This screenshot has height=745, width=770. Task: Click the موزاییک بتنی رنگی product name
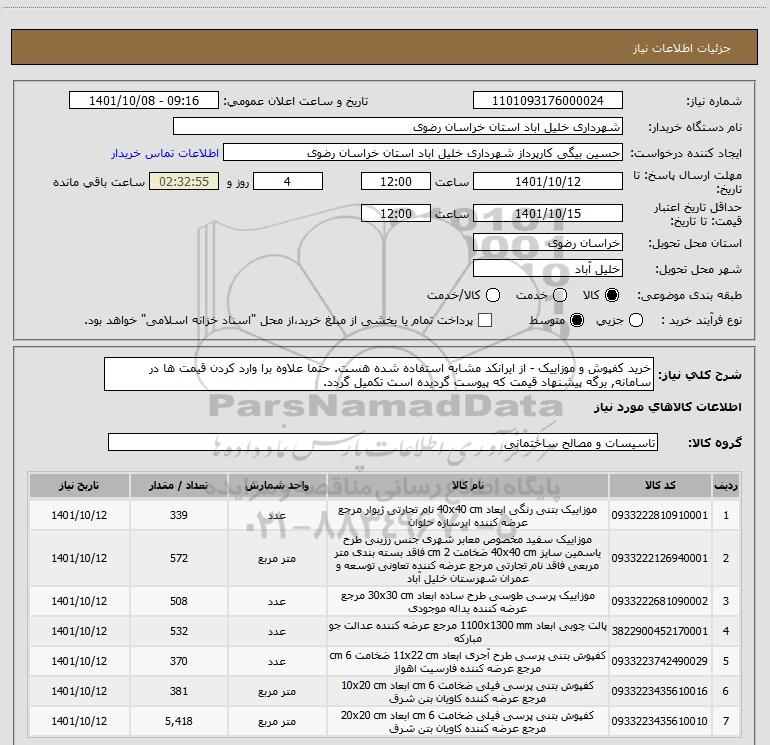click(x=468, y=516)
